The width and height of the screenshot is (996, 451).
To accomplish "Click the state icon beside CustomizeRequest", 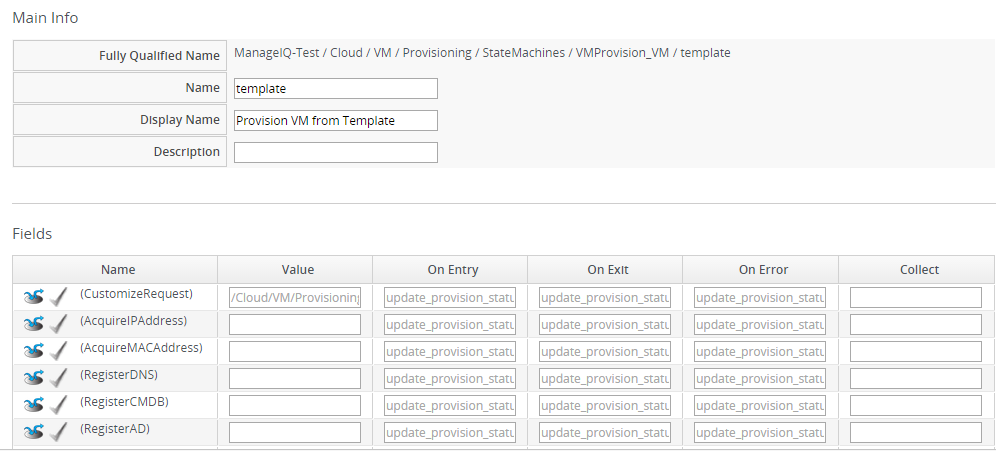I will [x=34, y=297].
